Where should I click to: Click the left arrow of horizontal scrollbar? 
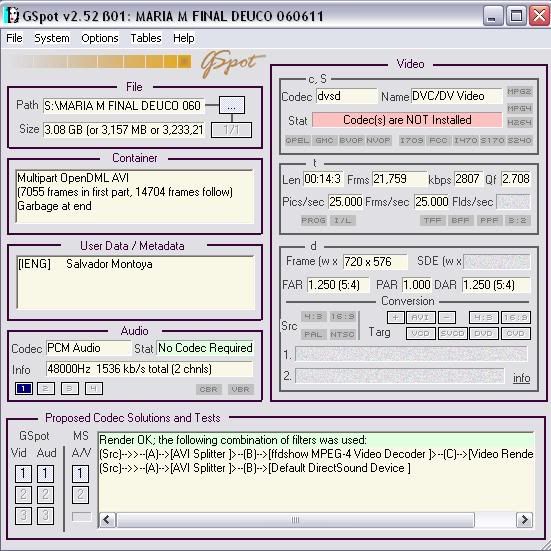pos(108,520)
